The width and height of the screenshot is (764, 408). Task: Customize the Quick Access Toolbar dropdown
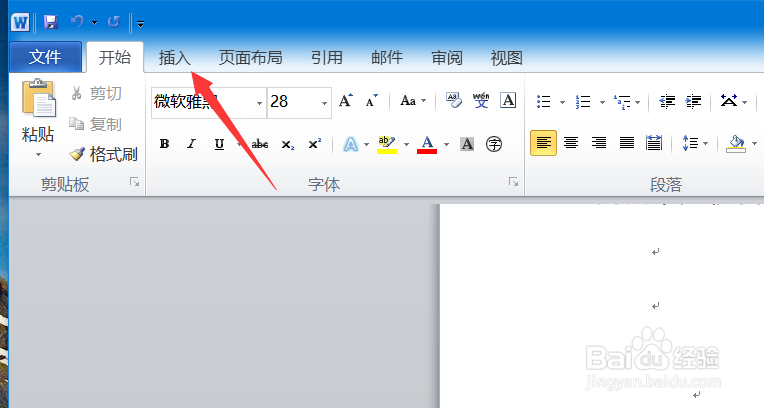point(140,23)
